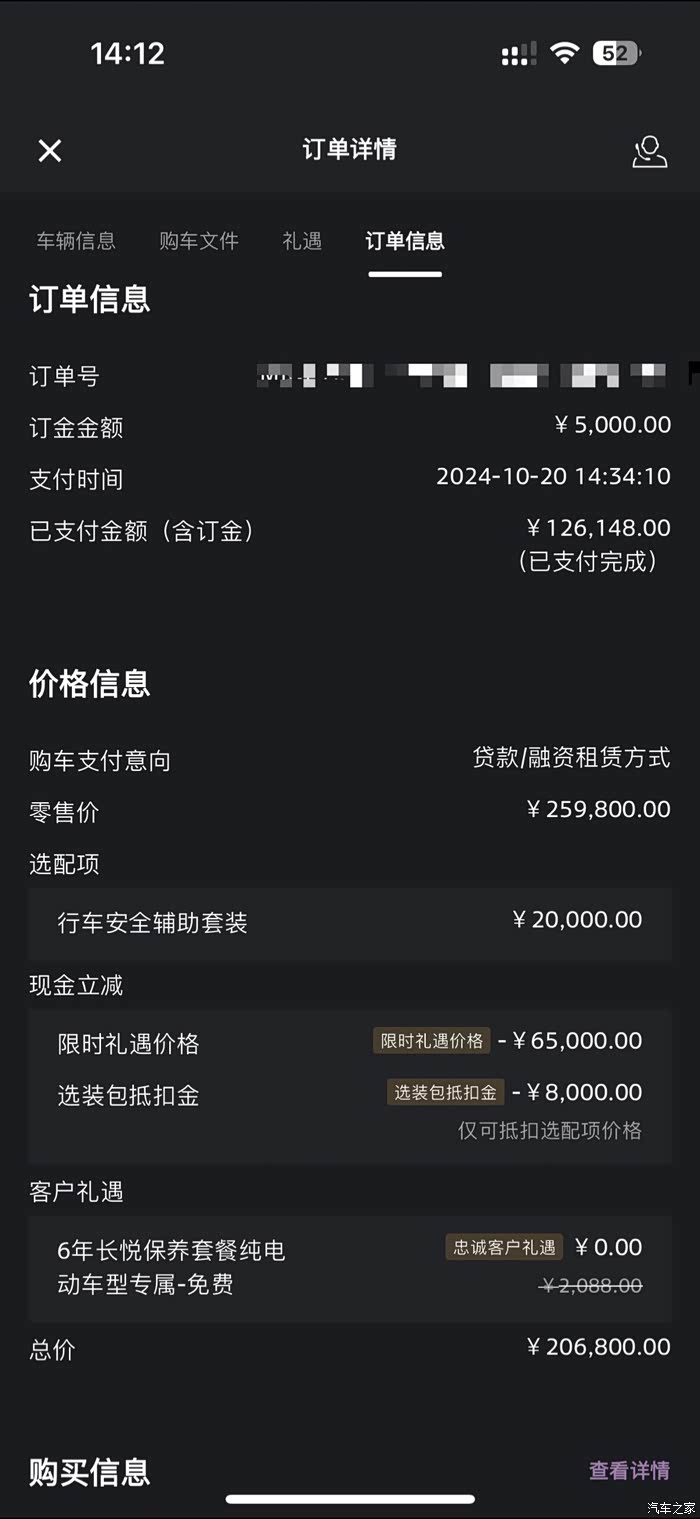Open the 购车文件 tab
Viewport: 700px width, 1519px height.
click(x=199, y=241)
